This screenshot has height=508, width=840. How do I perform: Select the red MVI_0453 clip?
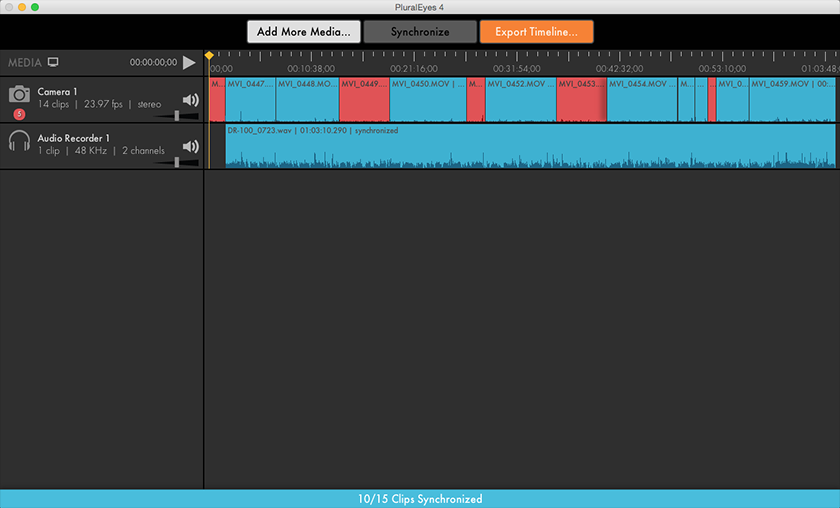[x=582, y=100]
